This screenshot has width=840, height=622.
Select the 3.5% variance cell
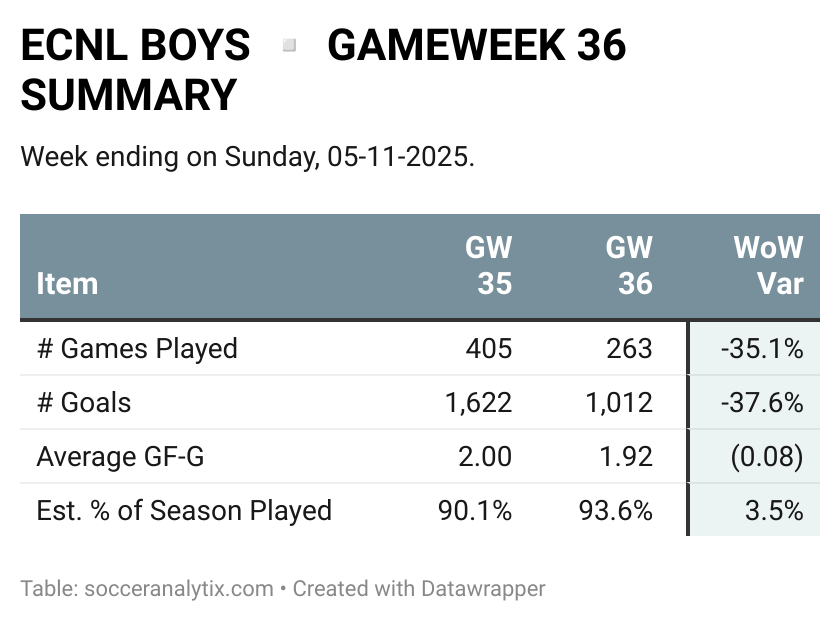(x=754, y=510)
